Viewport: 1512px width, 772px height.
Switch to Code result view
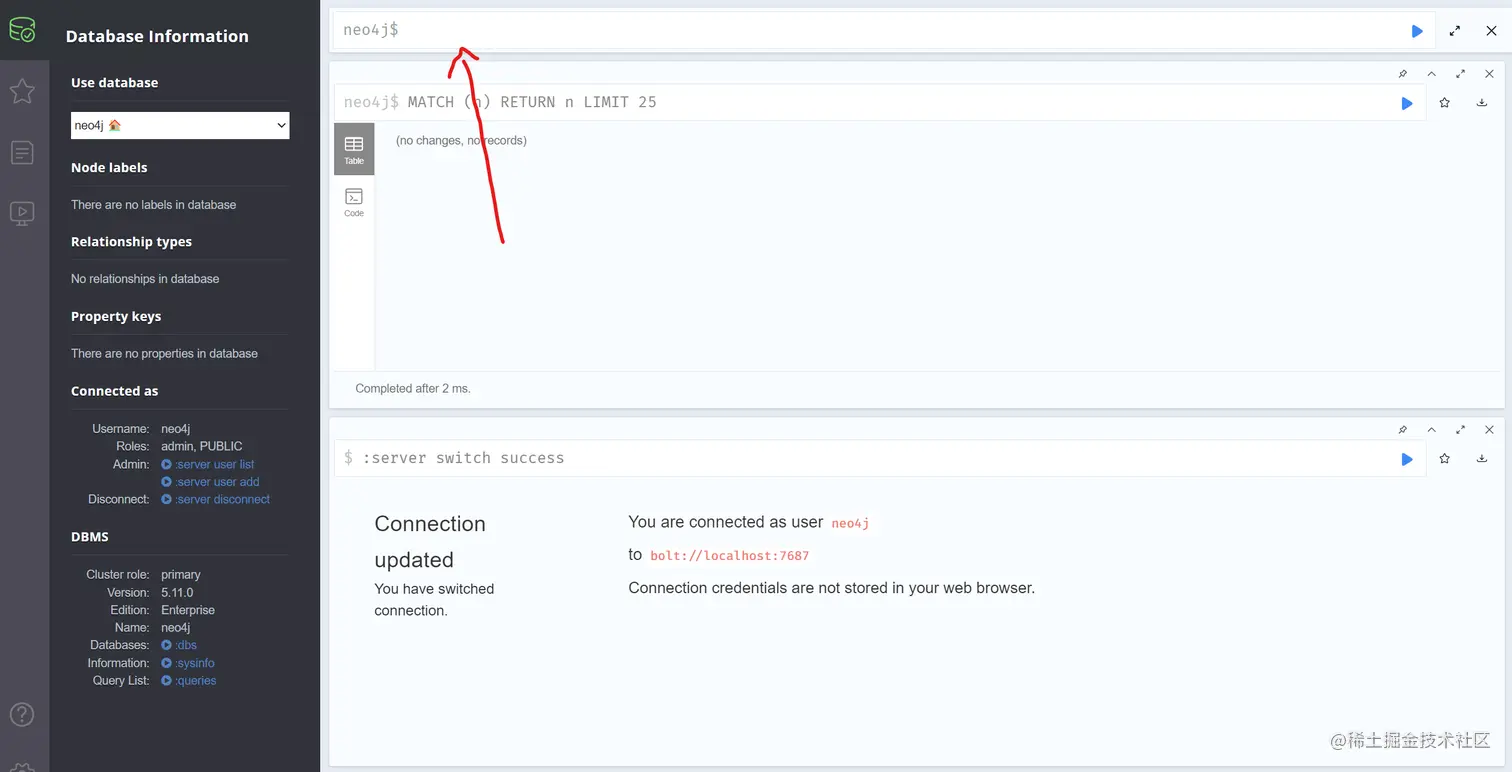coord(354,202)
